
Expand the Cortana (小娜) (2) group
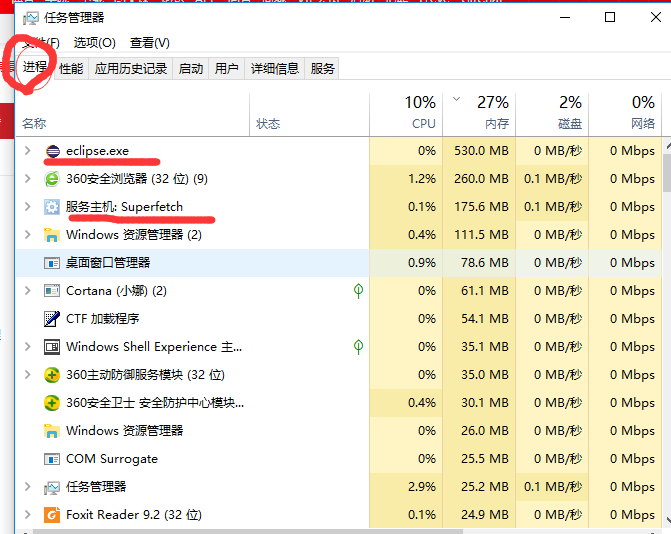click(x=28, y=291)
